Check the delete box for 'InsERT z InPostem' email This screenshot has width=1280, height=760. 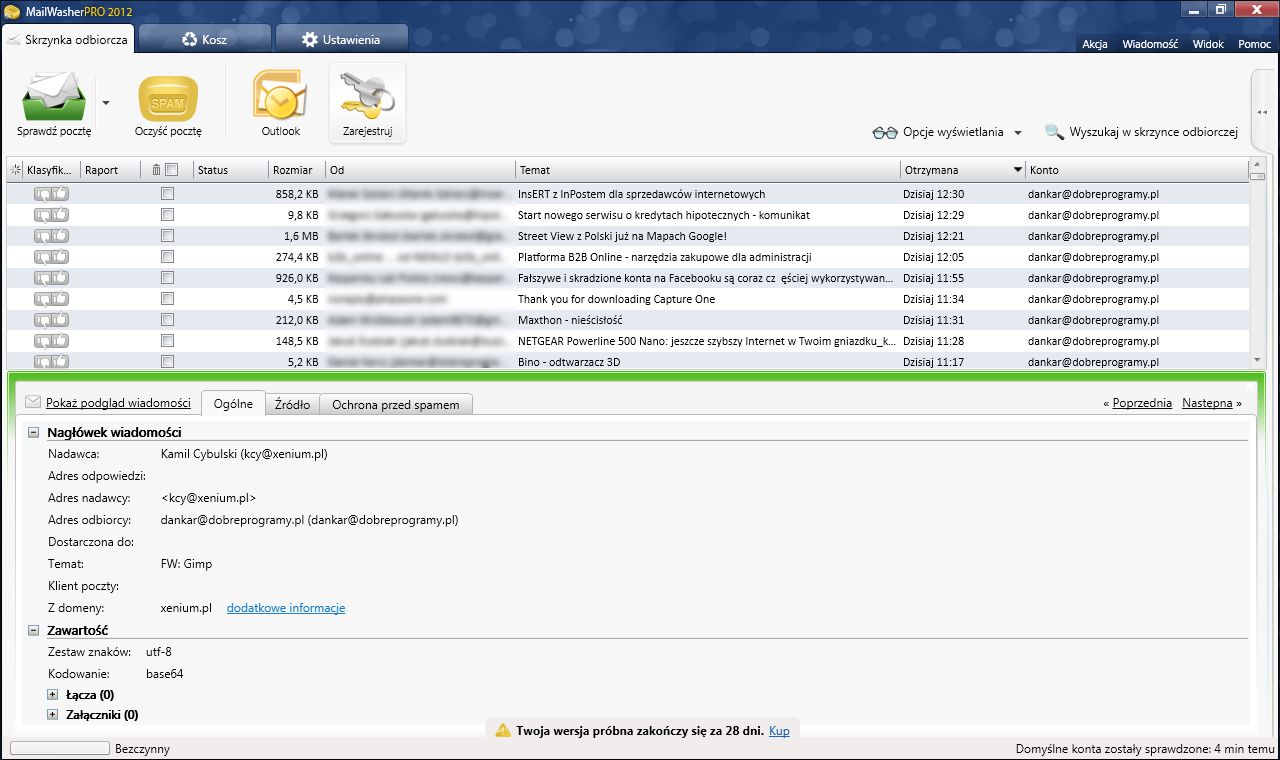(167, 194)
